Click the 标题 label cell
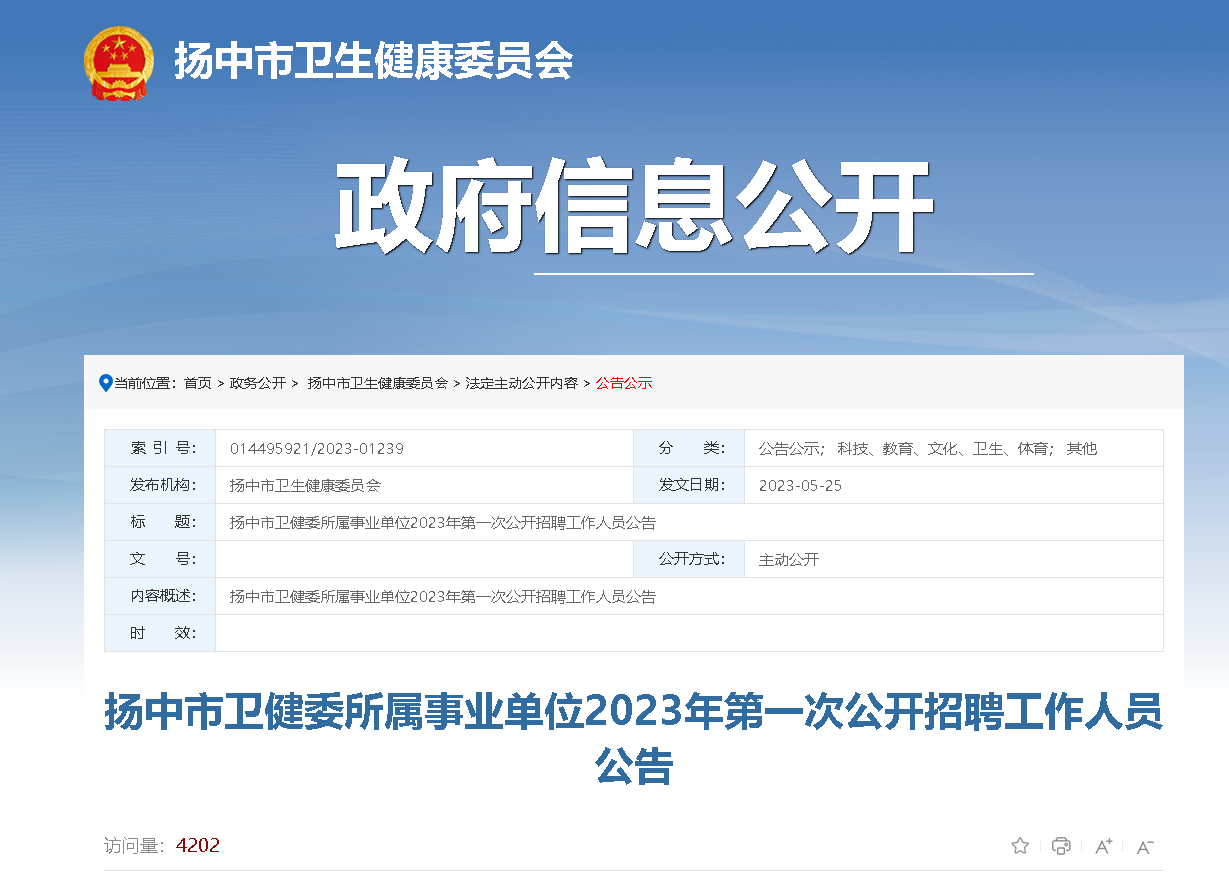Screen dimensions: 1229x885 coord(160,522)
